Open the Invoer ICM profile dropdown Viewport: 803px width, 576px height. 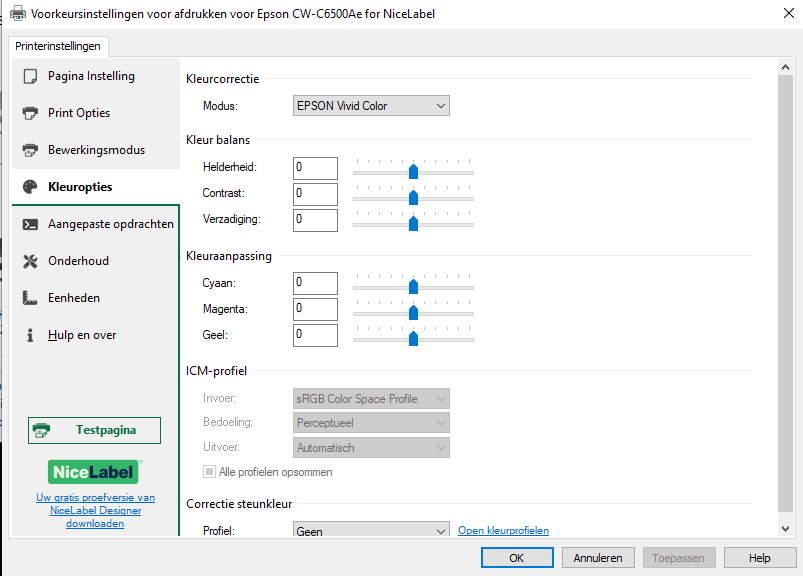[x=371, y=399]
